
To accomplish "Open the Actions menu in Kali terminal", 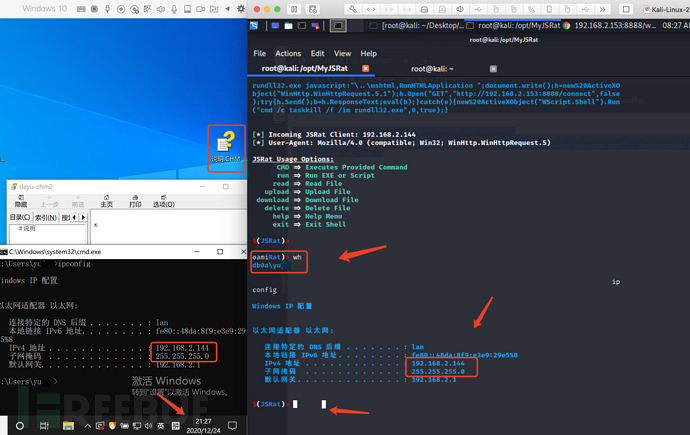I will [x=288, y=53].
